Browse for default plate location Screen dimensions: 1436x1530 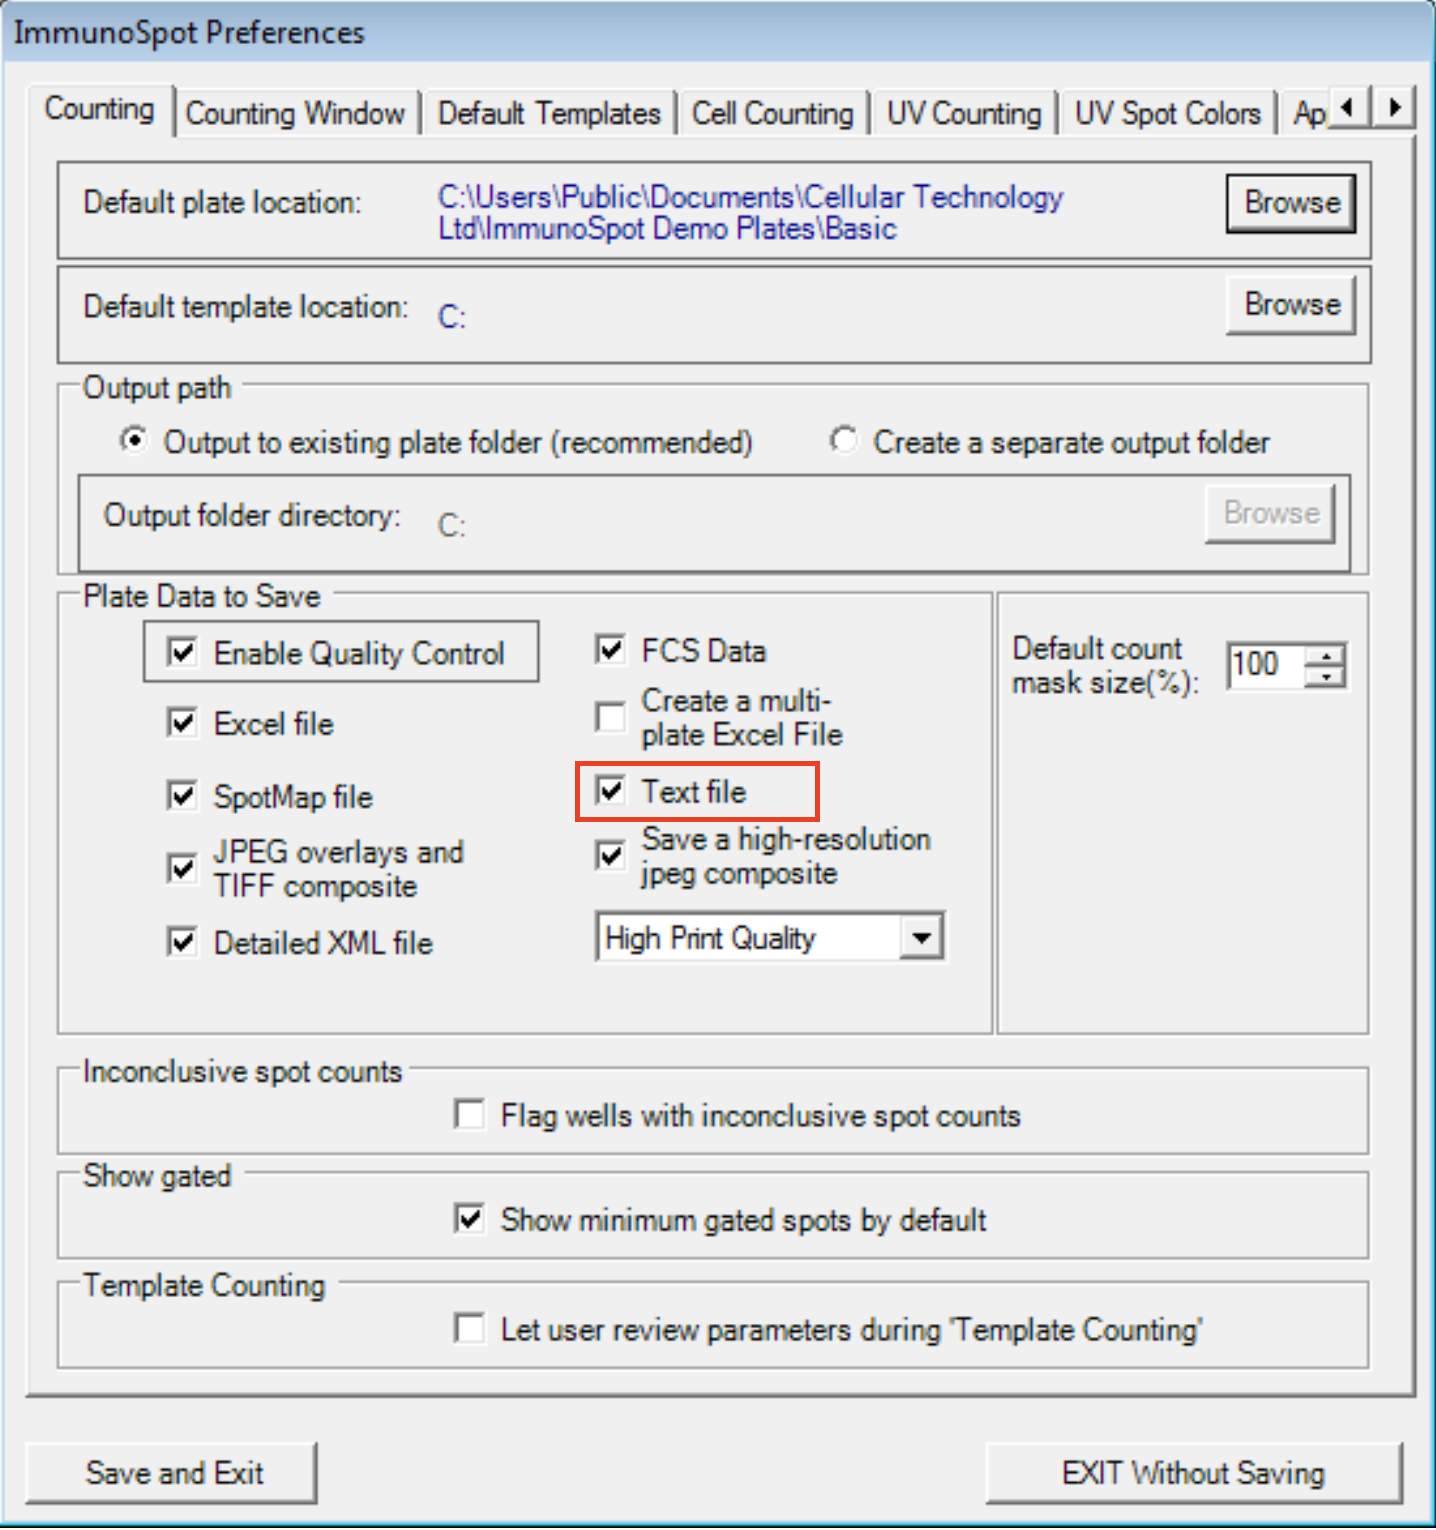(1291, 203)
